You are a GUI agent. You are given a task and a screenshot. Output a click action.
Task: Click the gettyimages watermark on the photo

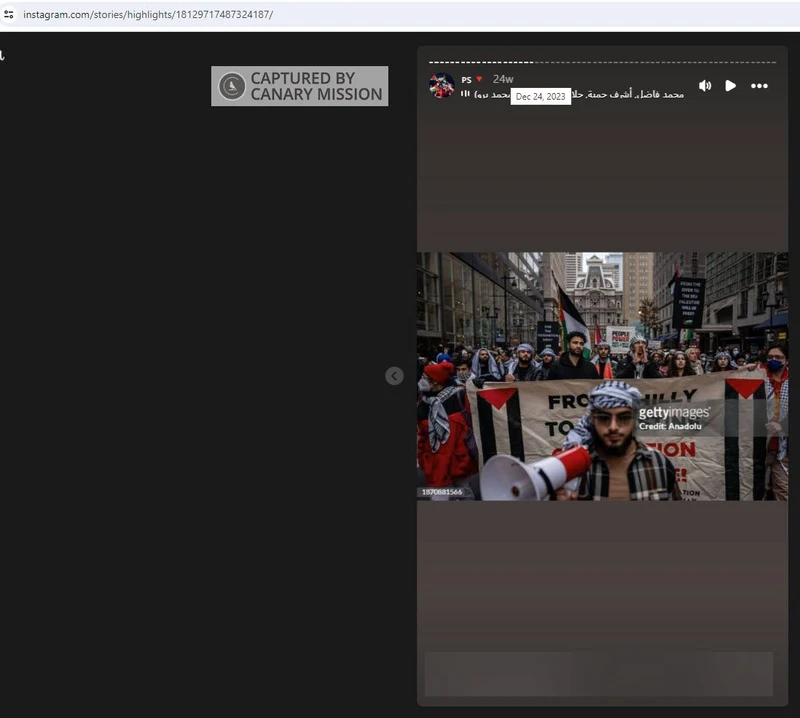click(x=675, y=413)
